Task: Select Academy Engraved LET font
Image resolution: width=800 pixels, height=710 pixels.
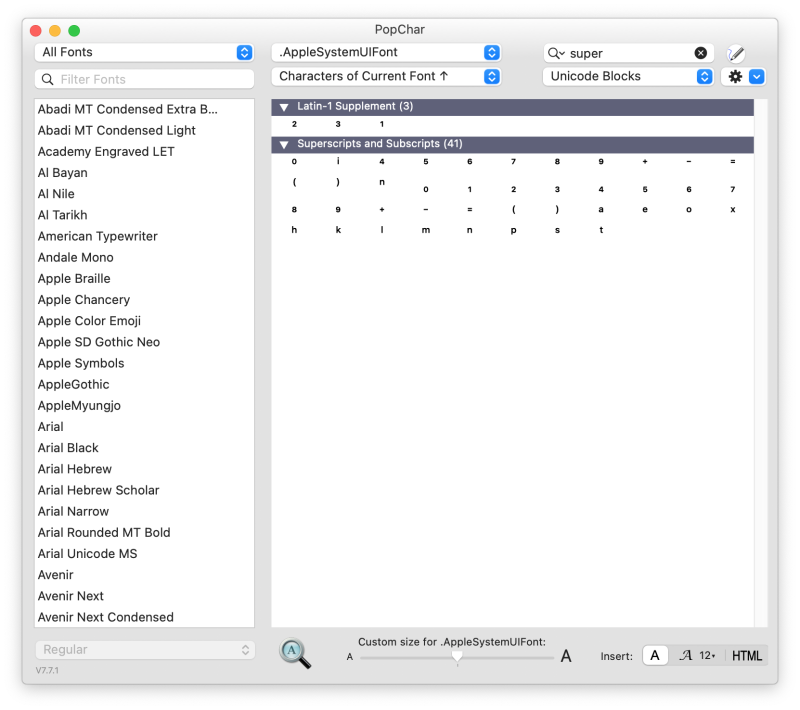Action: pos(145,151)
